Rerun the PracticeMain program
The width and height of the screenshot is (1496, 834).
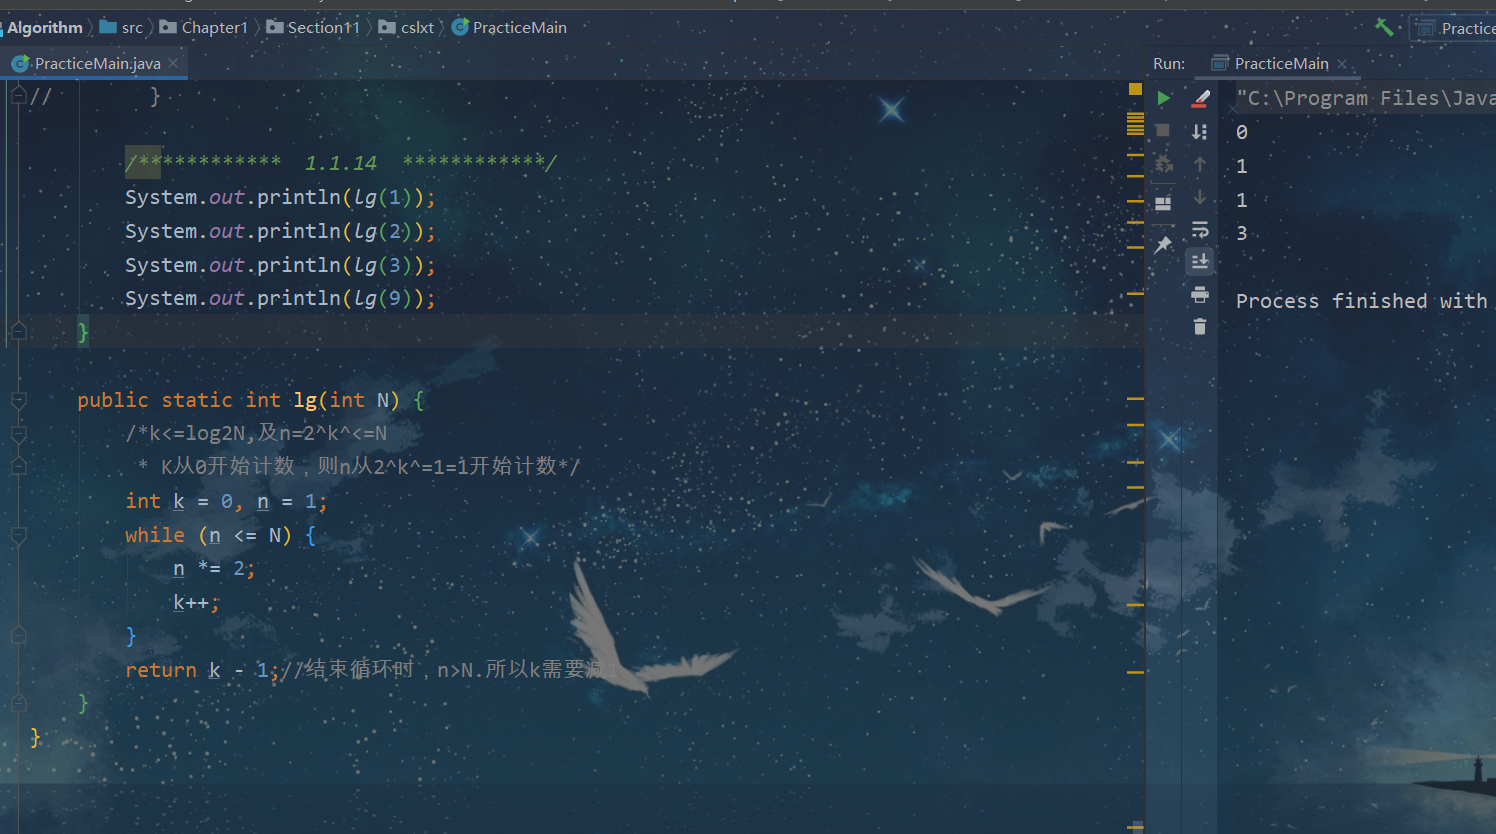pos(1163,98)
